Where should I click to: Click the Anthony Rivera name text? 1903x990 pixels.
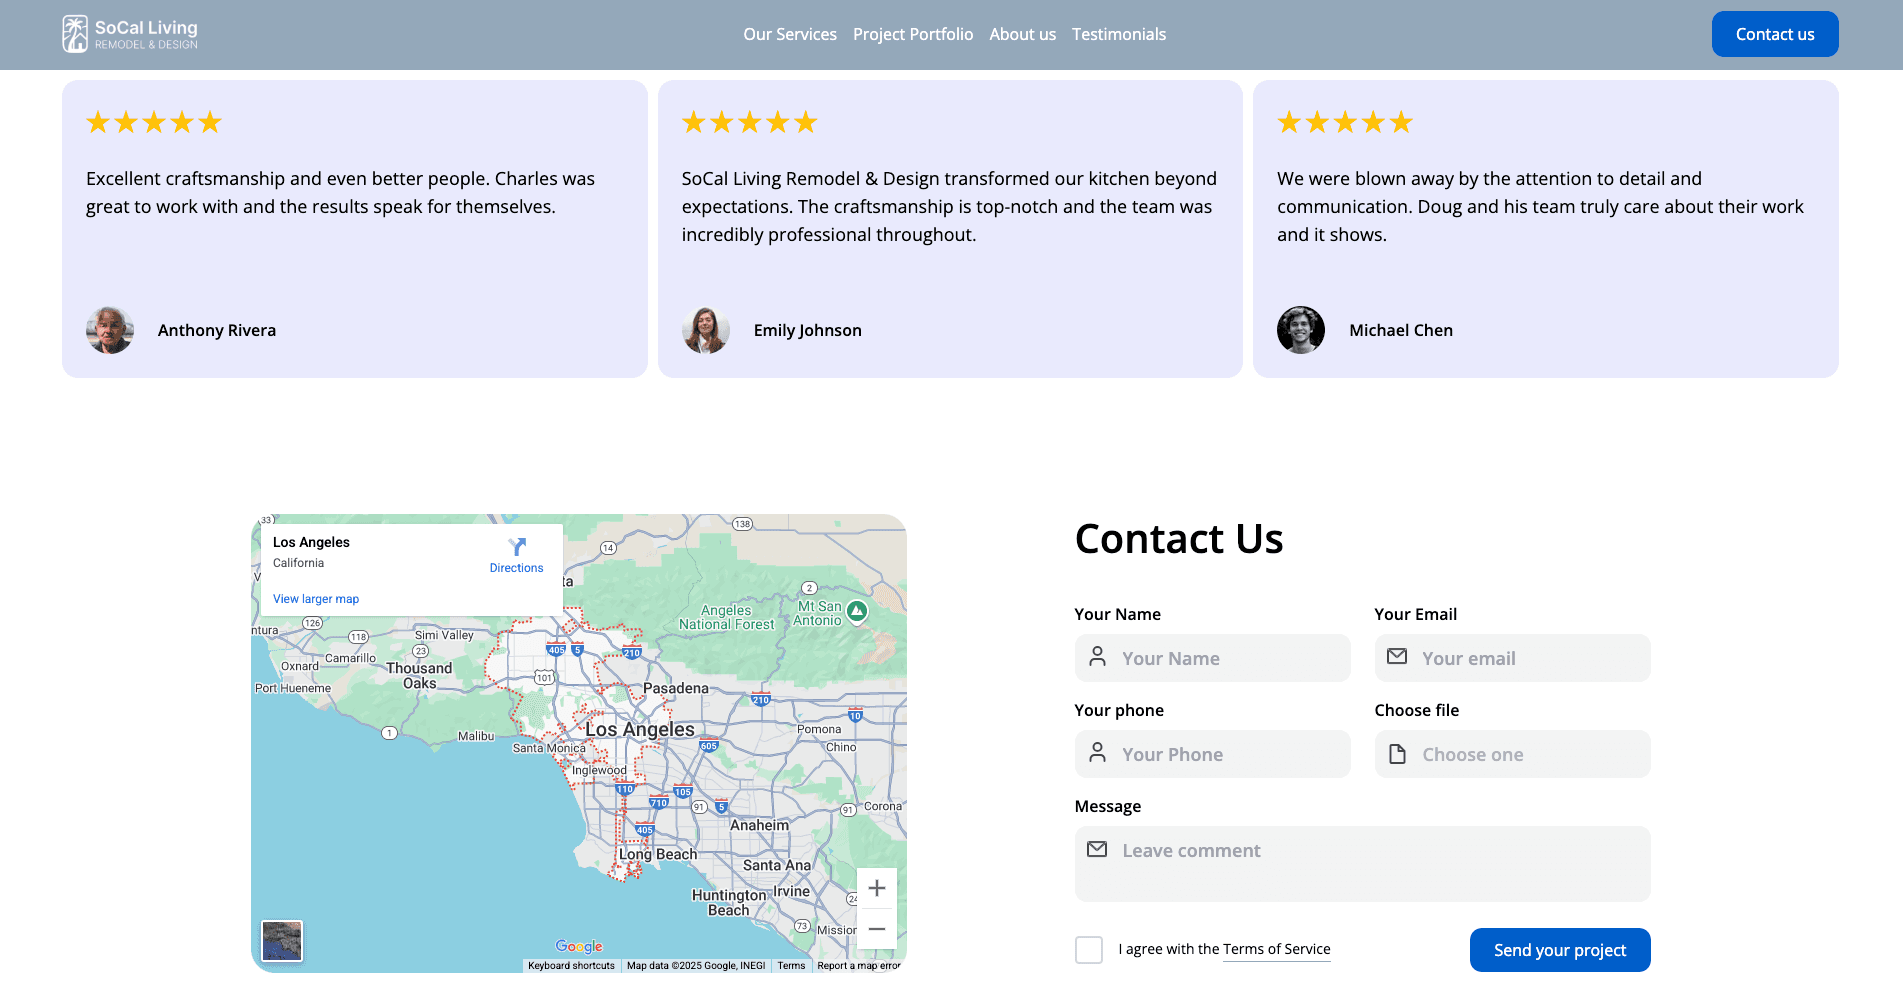point(217,330)
